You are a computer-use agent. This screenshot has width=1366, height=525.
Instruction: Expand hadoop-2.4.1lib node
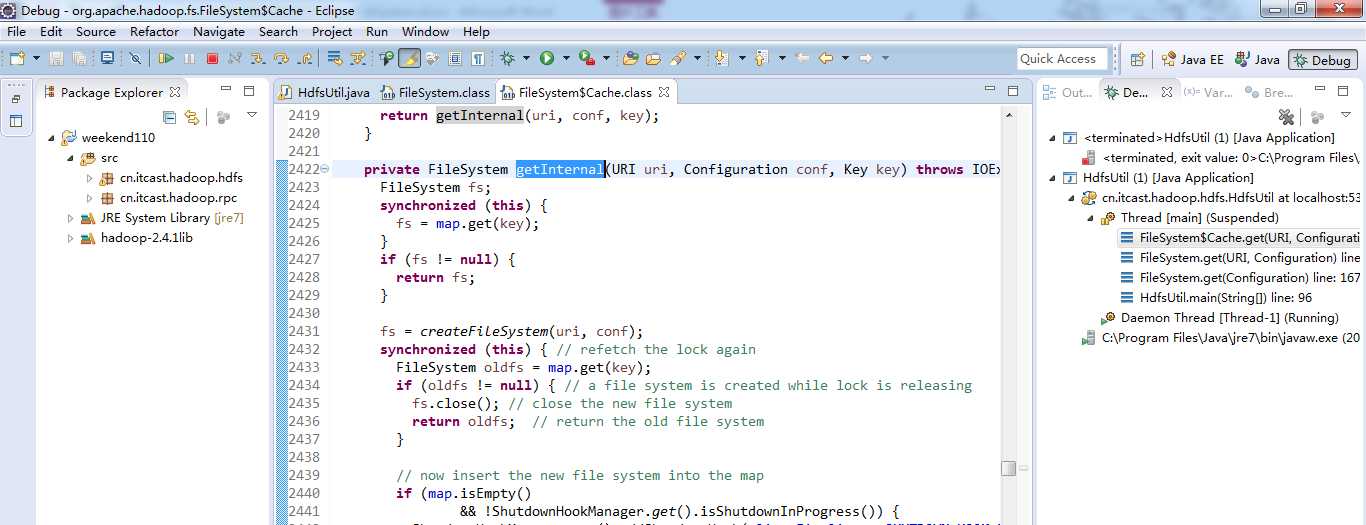(x=71, y=238)
